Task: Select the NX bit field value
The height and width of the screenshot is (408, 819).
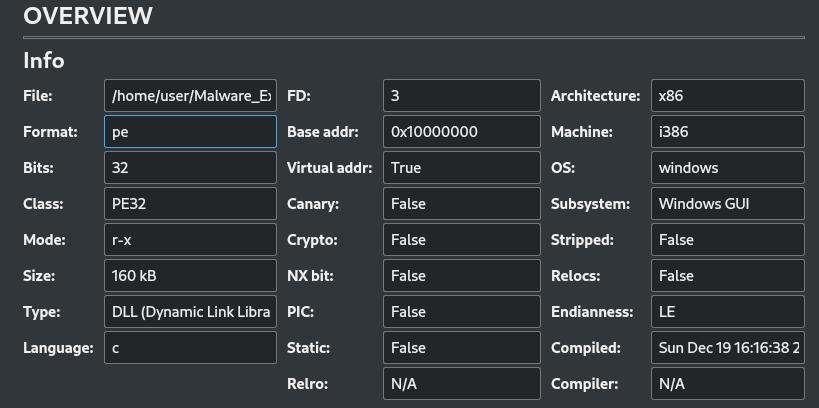Action: (x=461, y=276)
